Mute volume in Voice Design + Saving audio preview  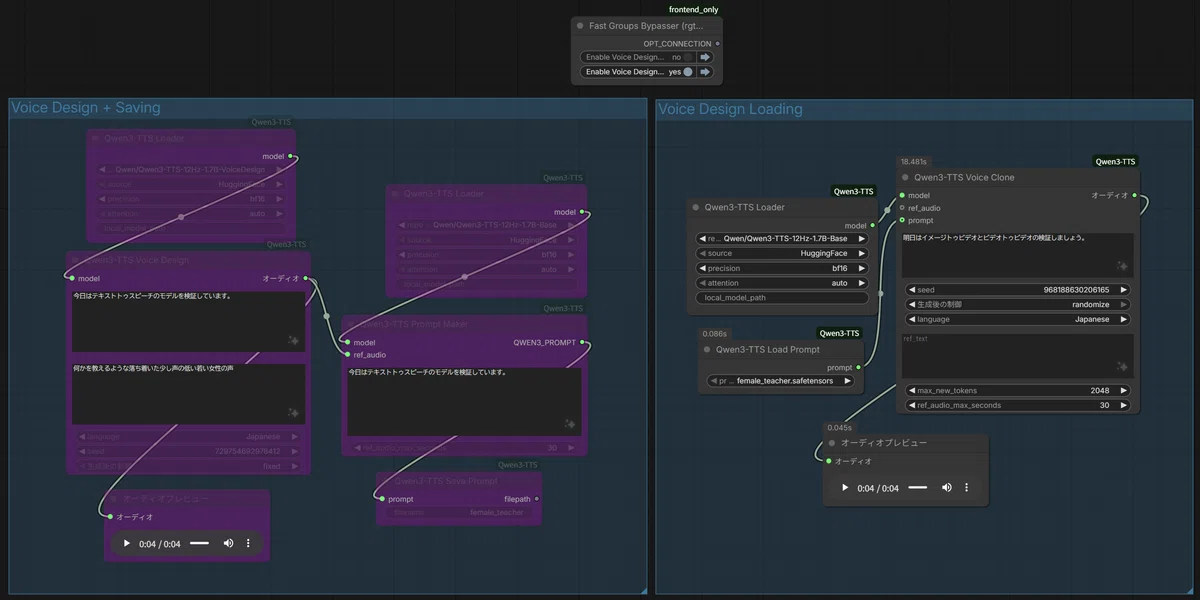228,543
